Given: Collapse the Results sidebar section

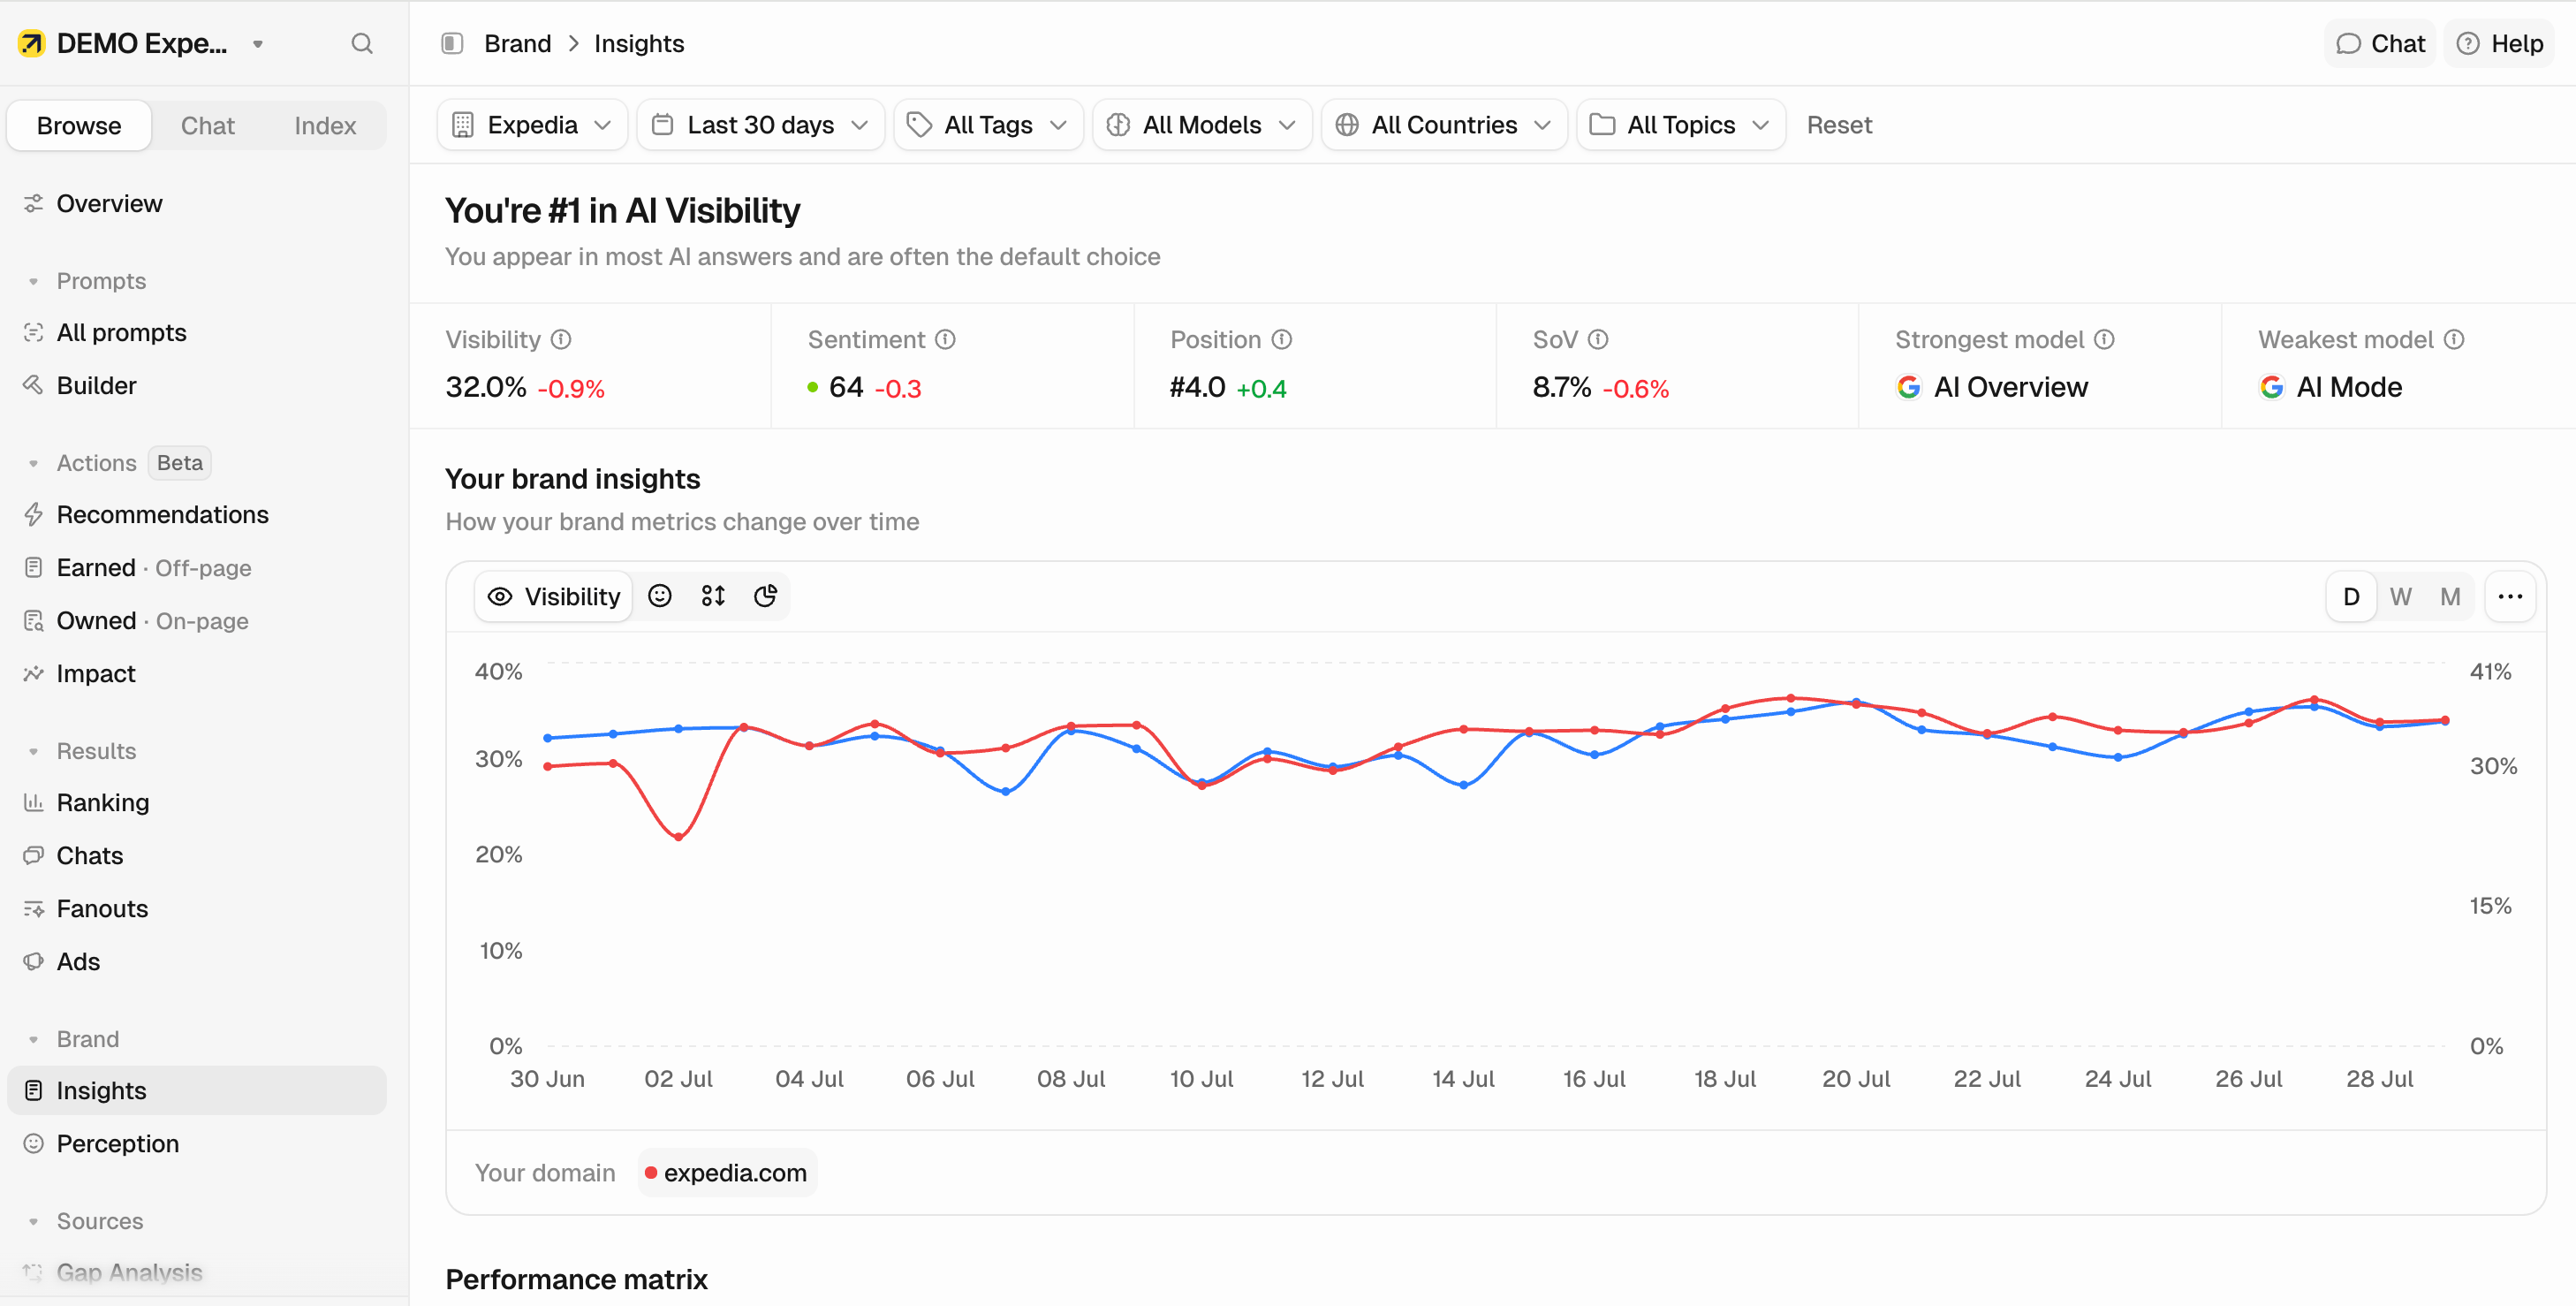Looking at the screenshot, I should (82, 751).
